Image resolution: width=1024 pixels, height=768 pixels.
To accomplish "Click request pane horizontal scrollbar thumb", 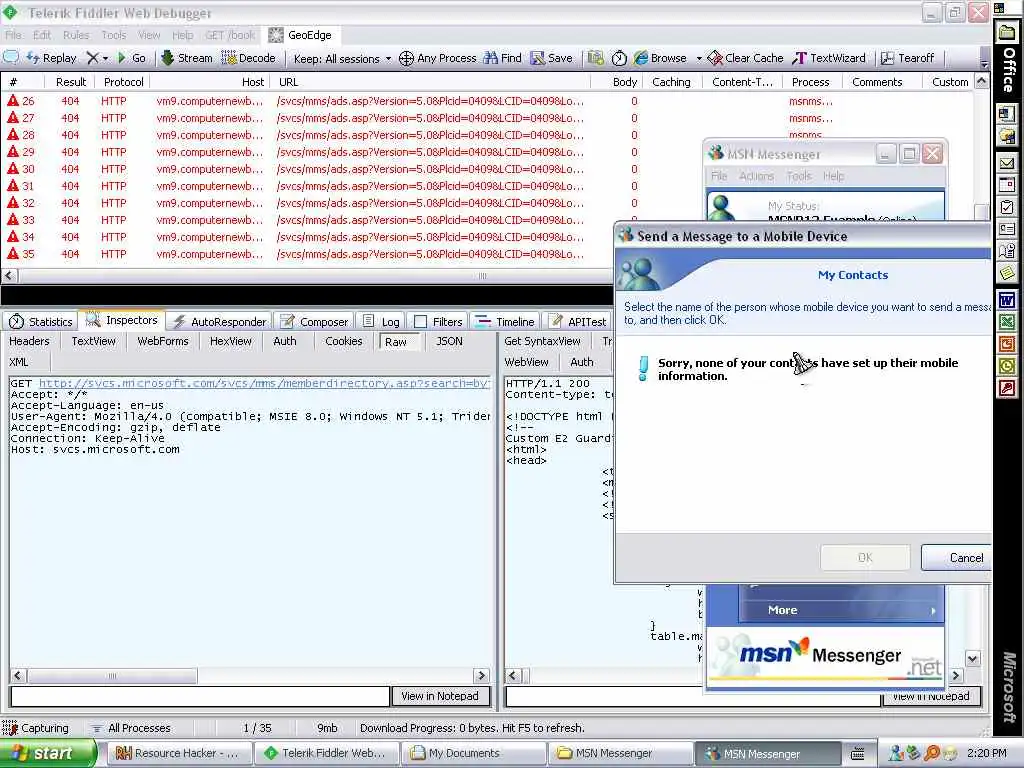I will (x=112, y=675).
